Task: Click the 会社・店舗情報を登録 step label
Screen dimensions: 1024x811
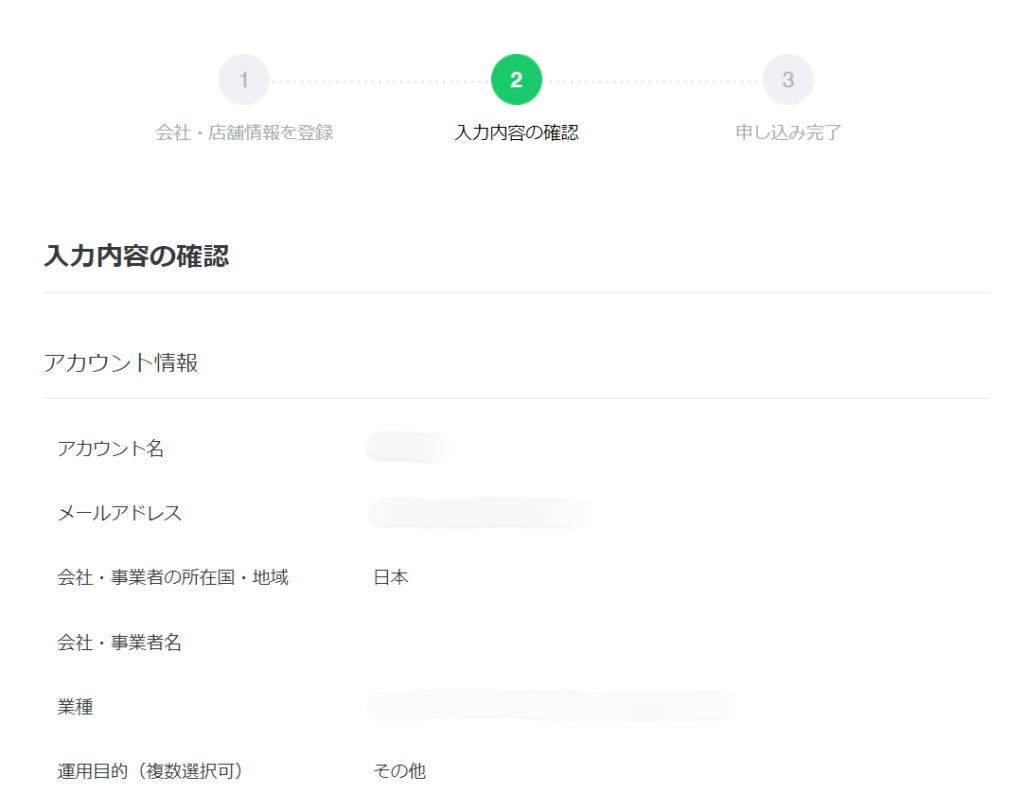Action: tap(243, 131)
